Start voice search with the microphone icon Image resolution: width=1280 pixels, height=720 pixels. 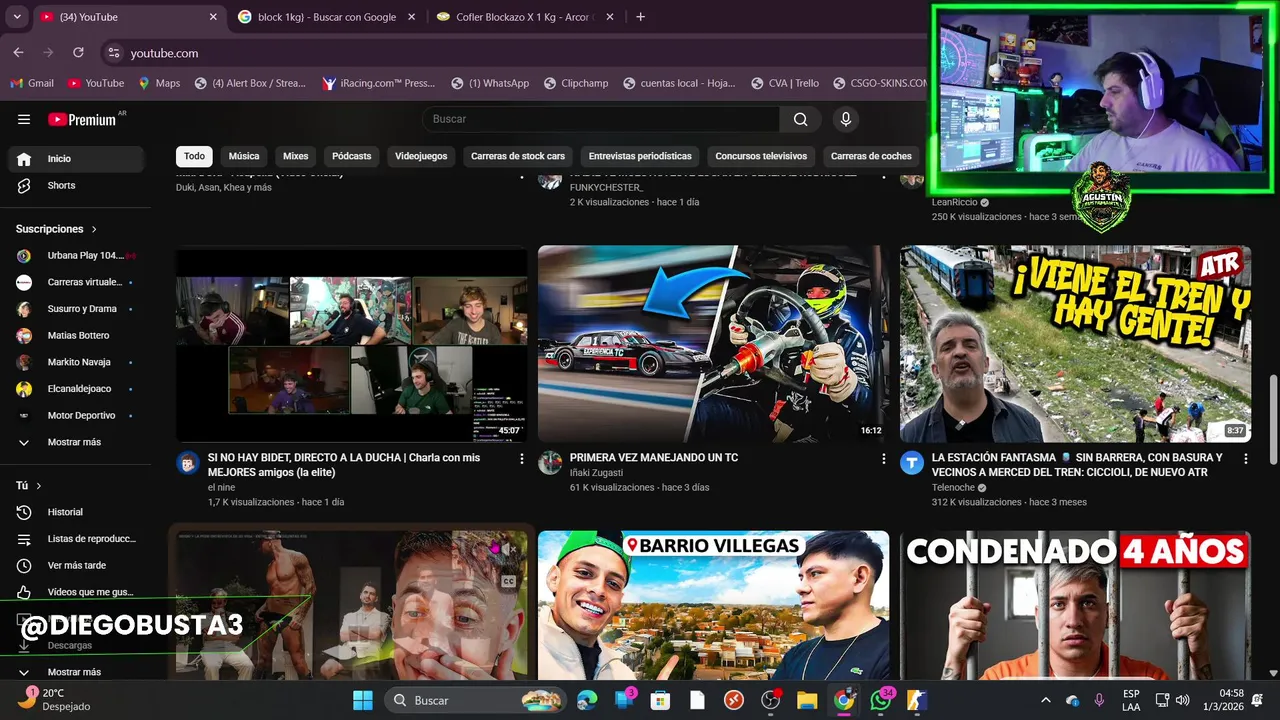[x=846, y=119]
